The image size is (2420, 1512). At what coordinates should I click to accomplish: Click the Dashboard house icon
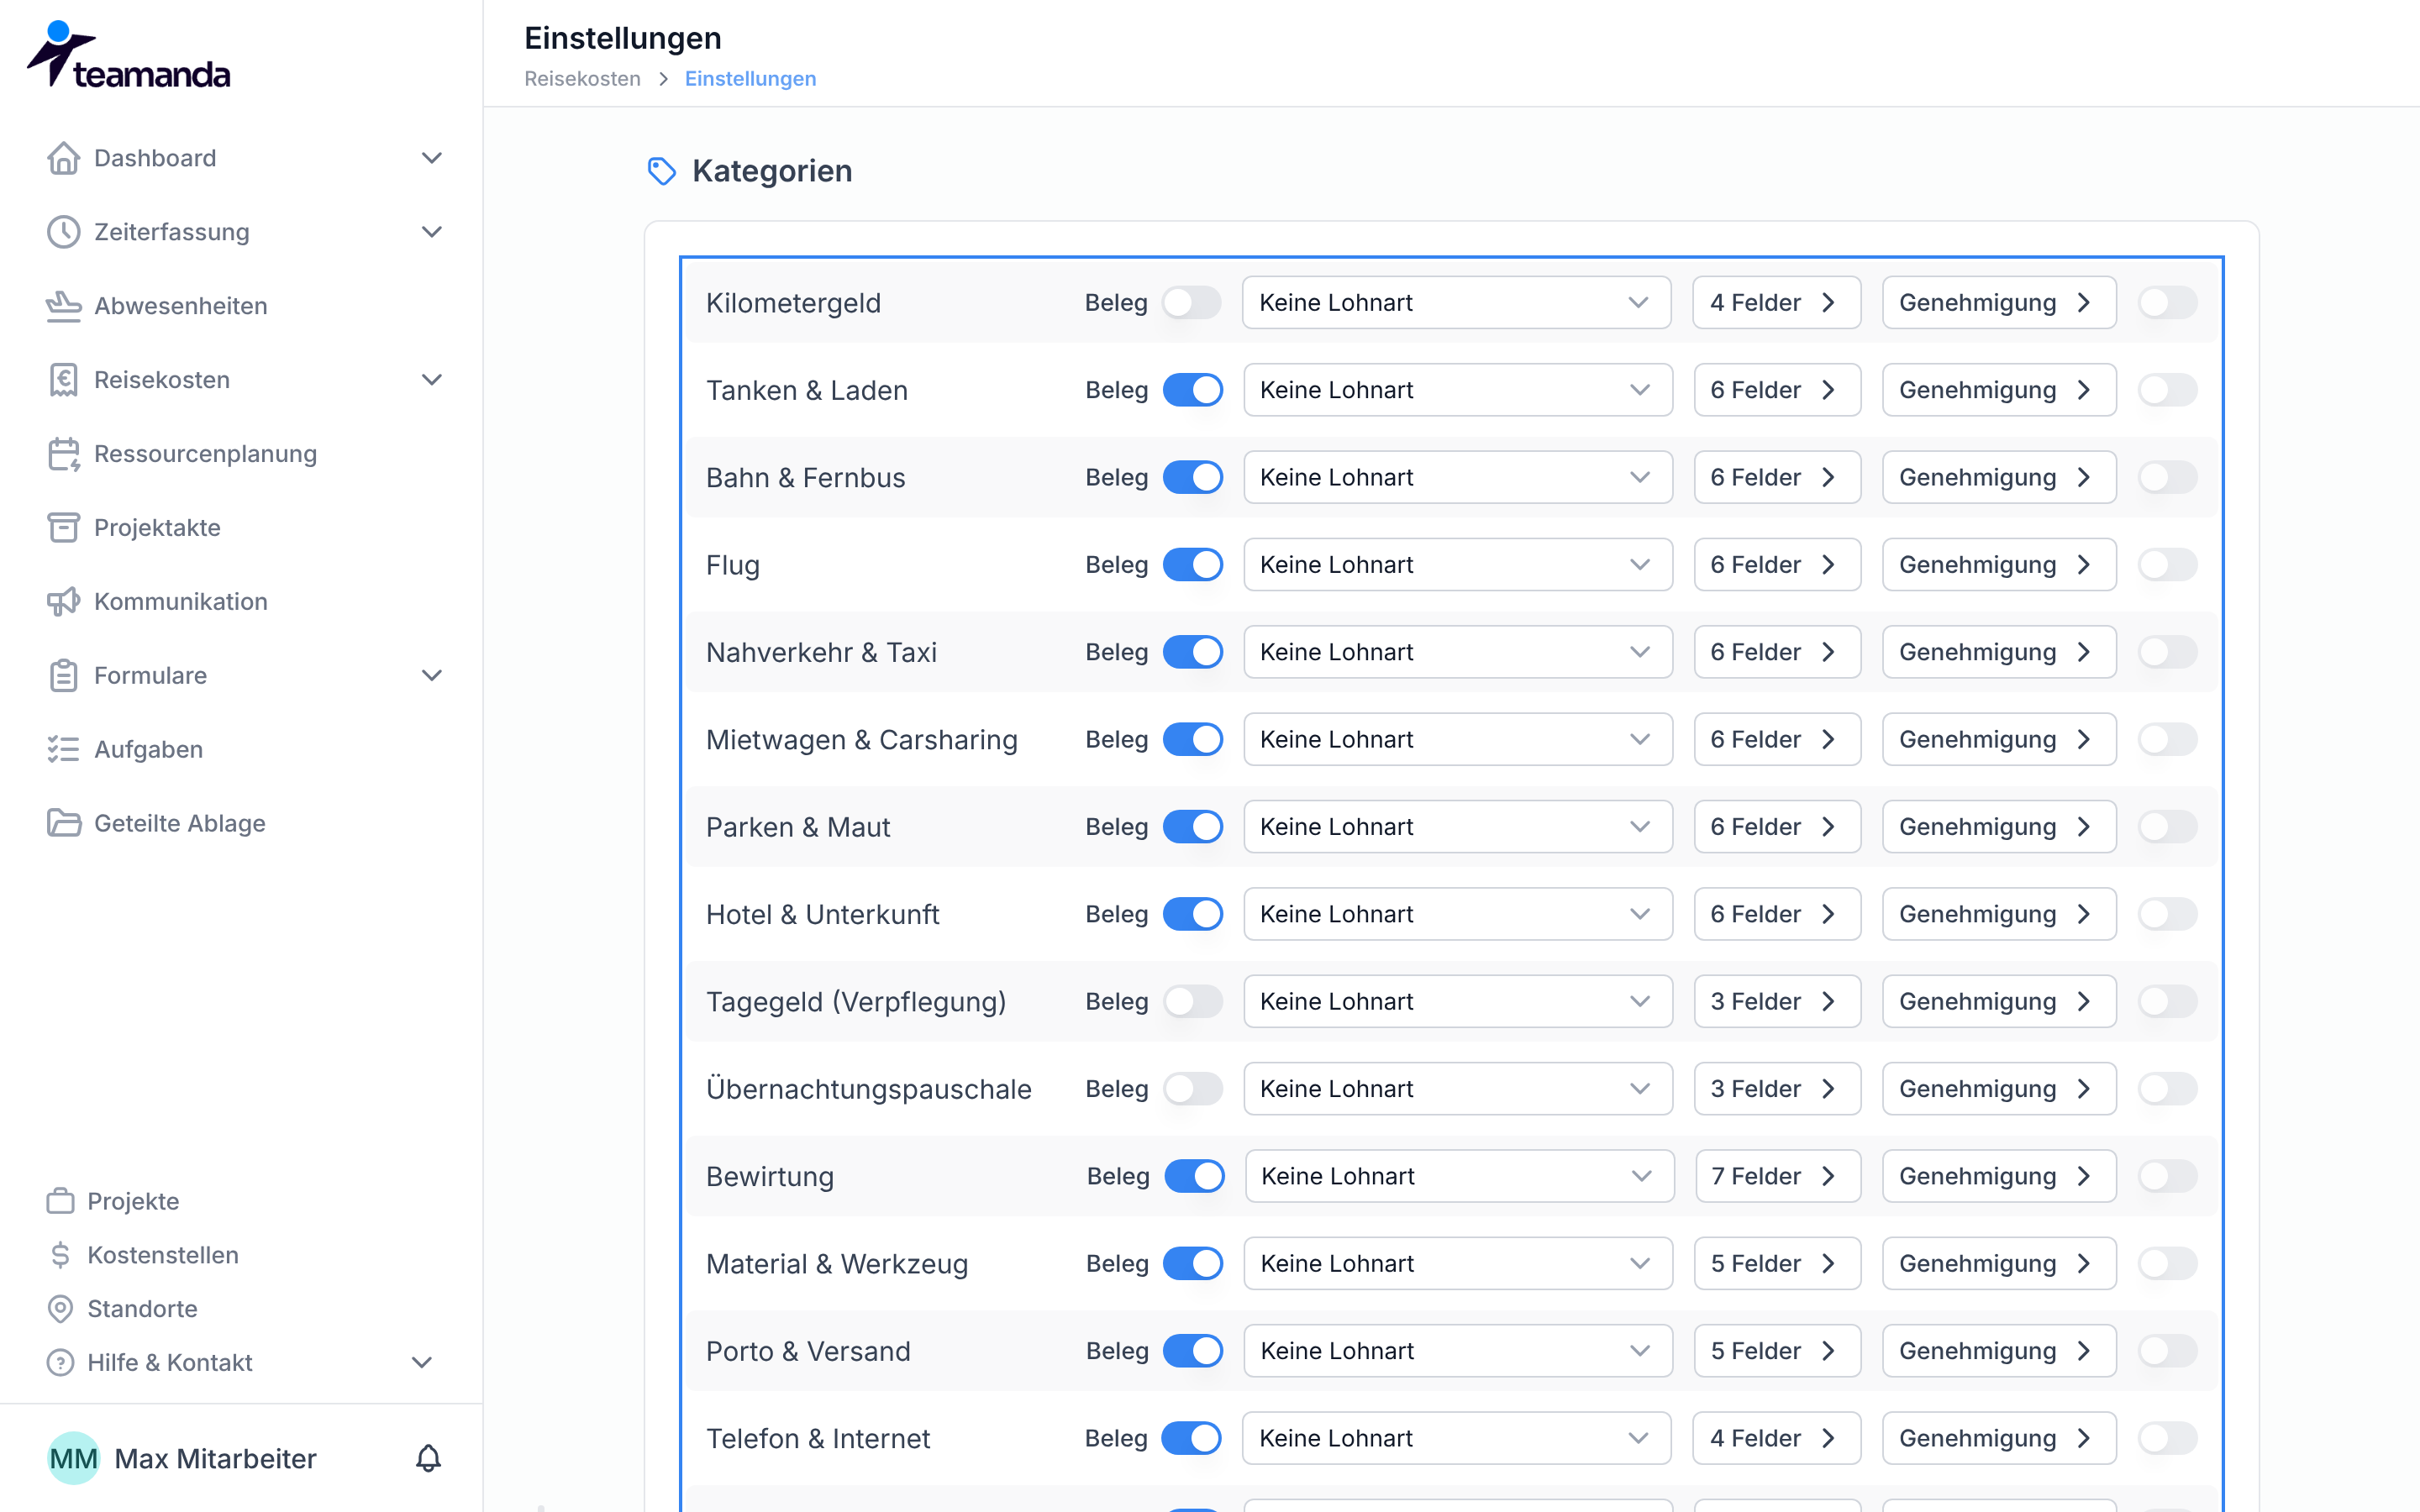pos(63,158)
